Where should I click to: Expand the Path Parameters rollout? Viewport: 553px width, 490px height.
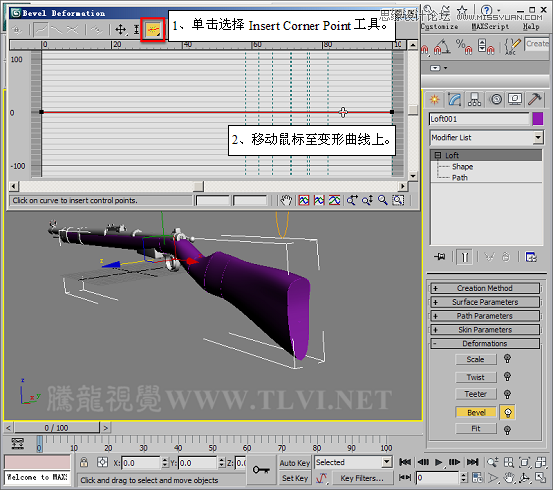pos(485,316)
